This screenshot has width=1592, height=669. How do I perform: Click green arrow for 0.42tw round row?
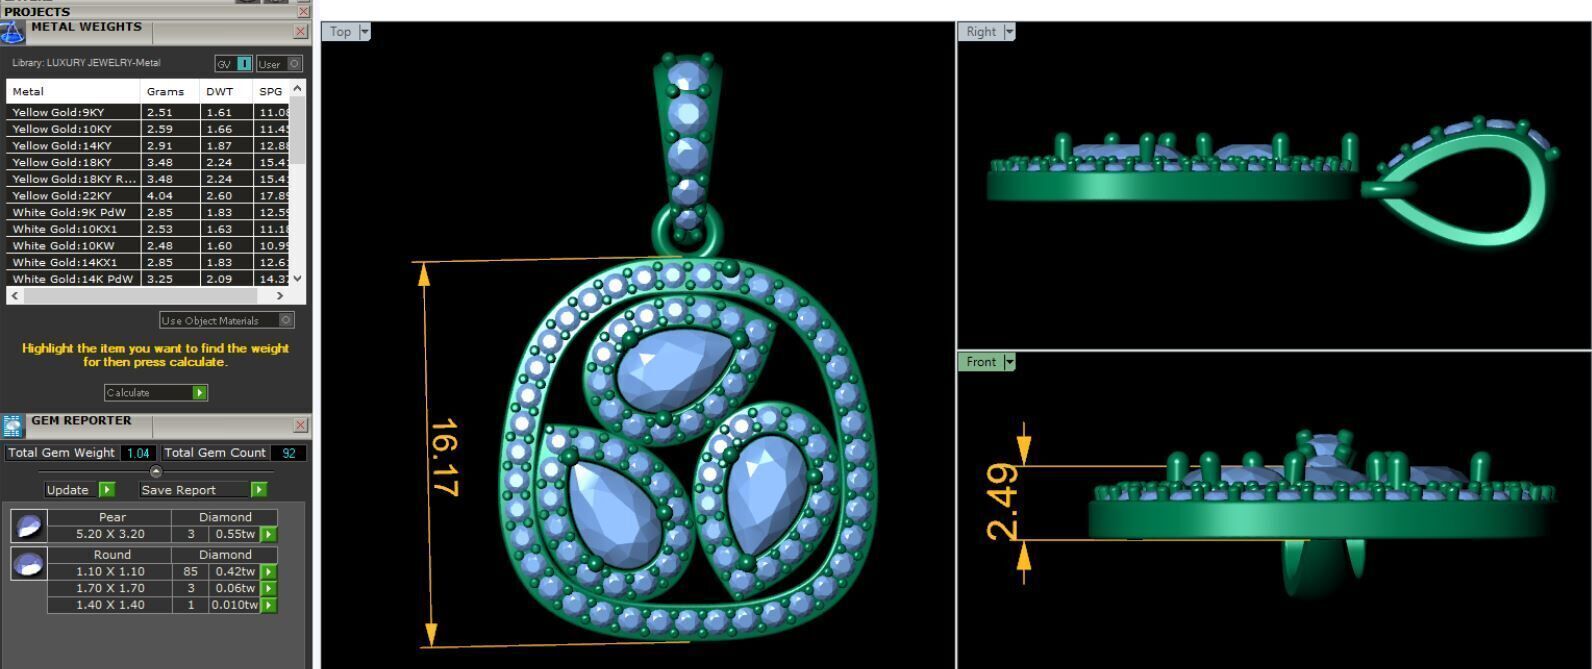coord(268,572)
